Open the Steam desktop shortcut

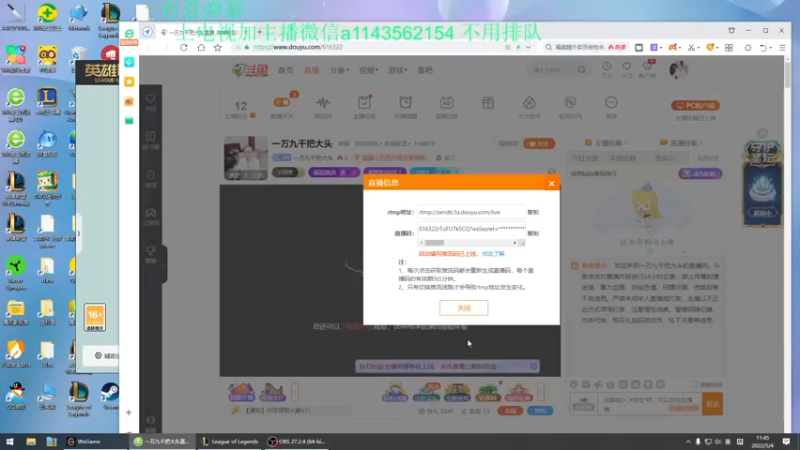(x=110, y=396)
